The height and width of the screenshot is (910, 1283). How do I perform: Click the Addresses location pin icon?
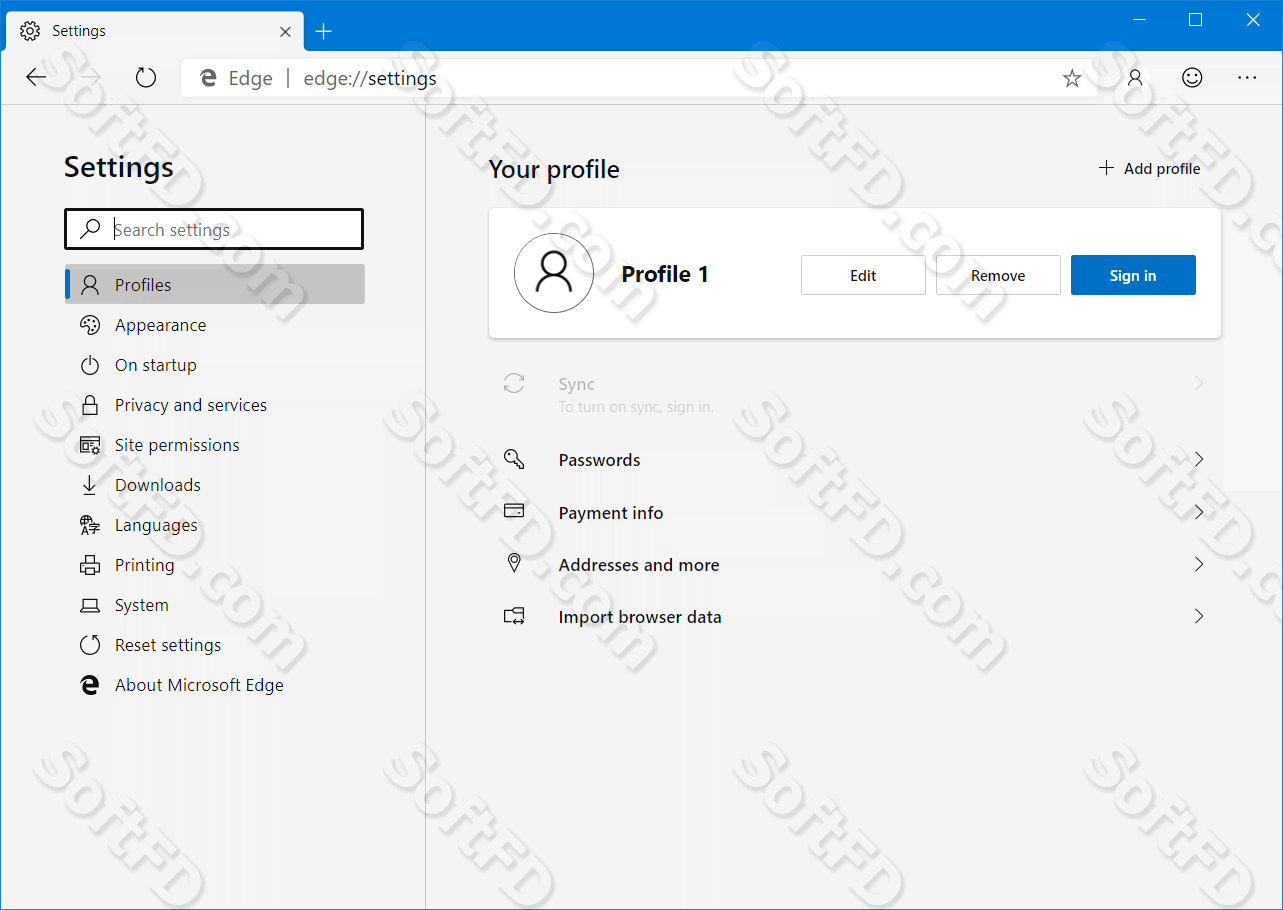point(514,563)
